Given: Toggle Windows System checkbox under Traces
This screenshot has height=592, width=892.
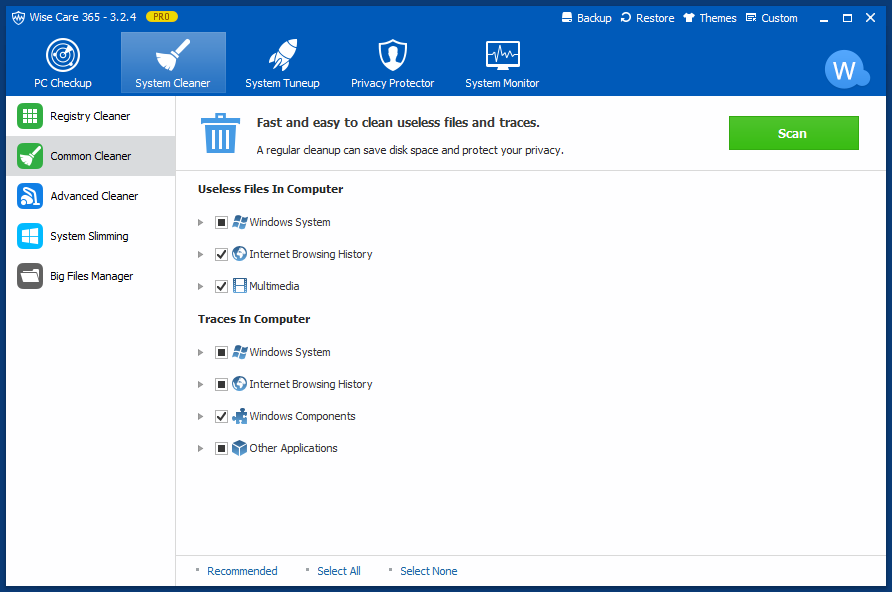Looking at the screenshot, I should 221,353.
